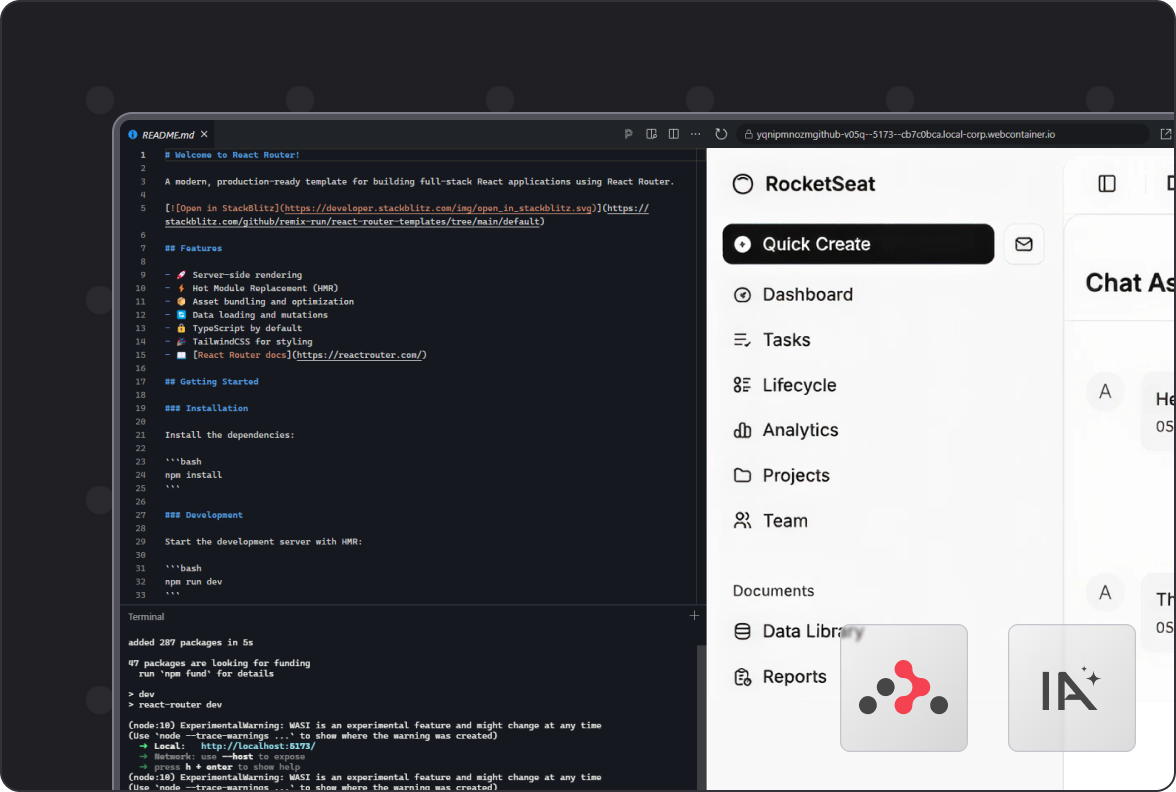Click the RocketSeat logo icon

tap(742, 184)
